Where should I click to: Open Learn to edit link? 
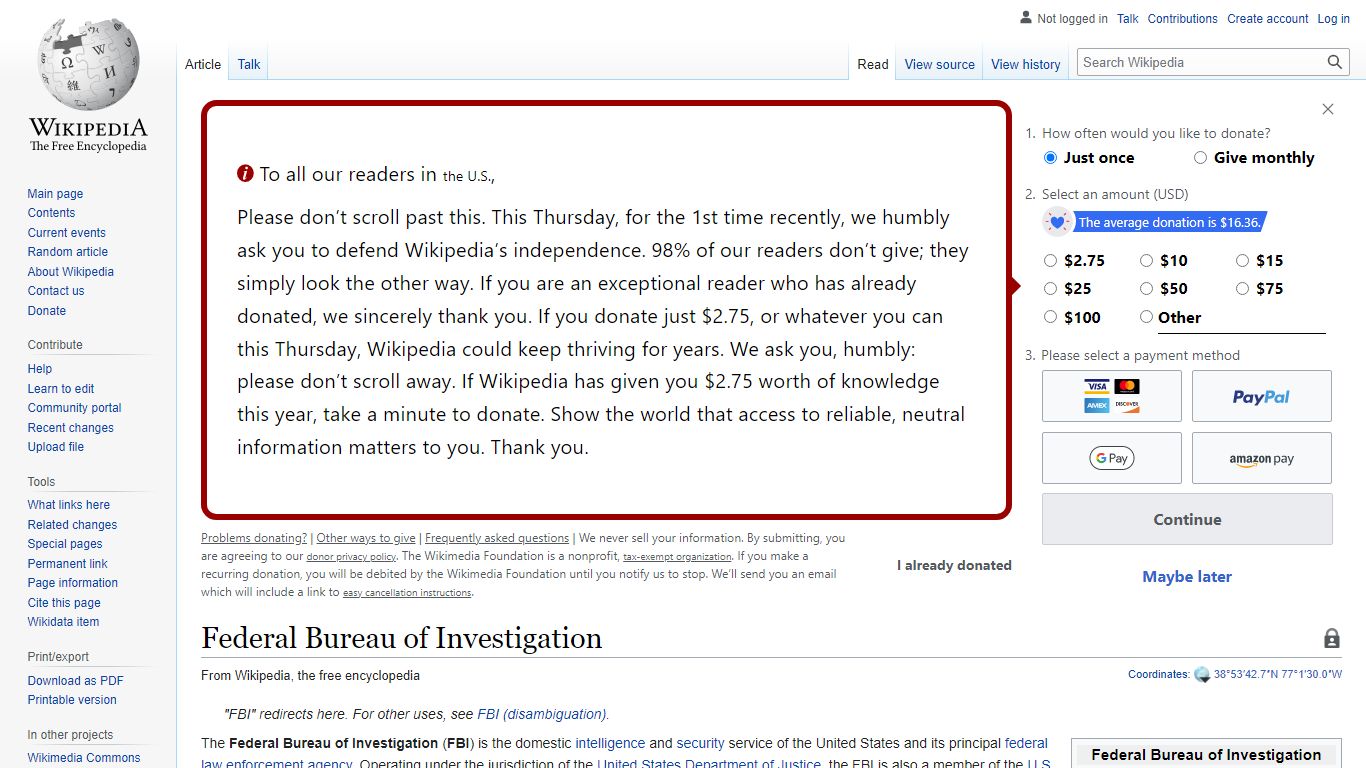61,389
